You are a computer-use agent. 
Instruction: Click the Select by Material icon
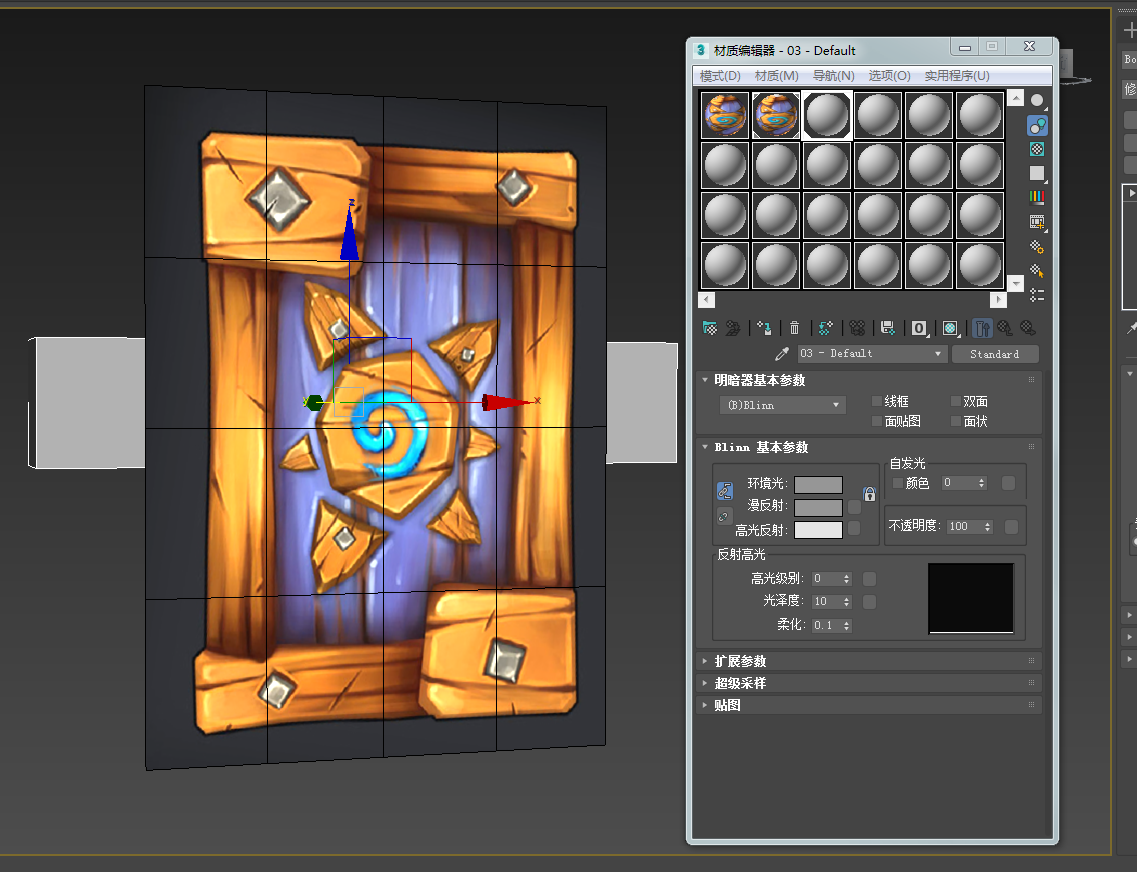(x=1038, y=271)
